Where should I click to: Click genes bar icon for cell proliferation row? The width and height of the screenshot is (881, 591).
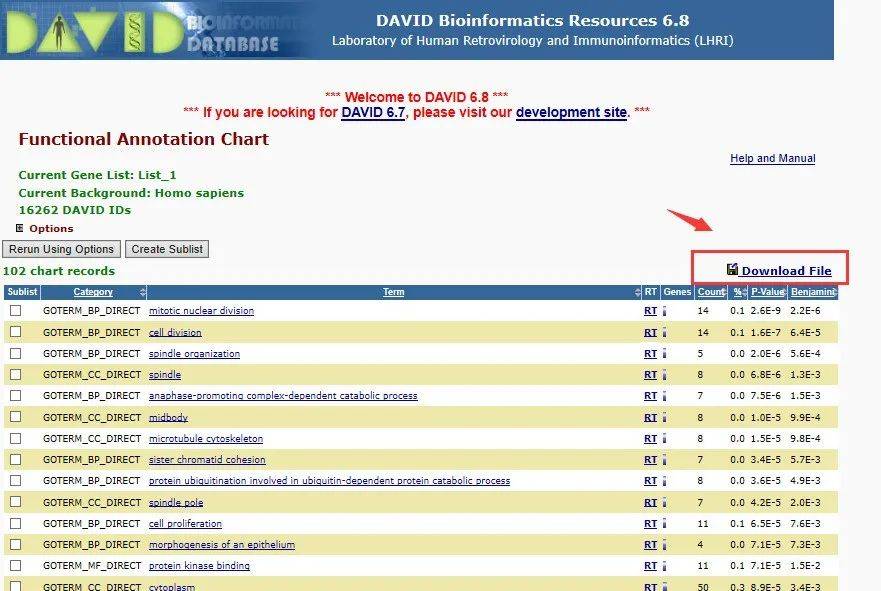(665, 524)
